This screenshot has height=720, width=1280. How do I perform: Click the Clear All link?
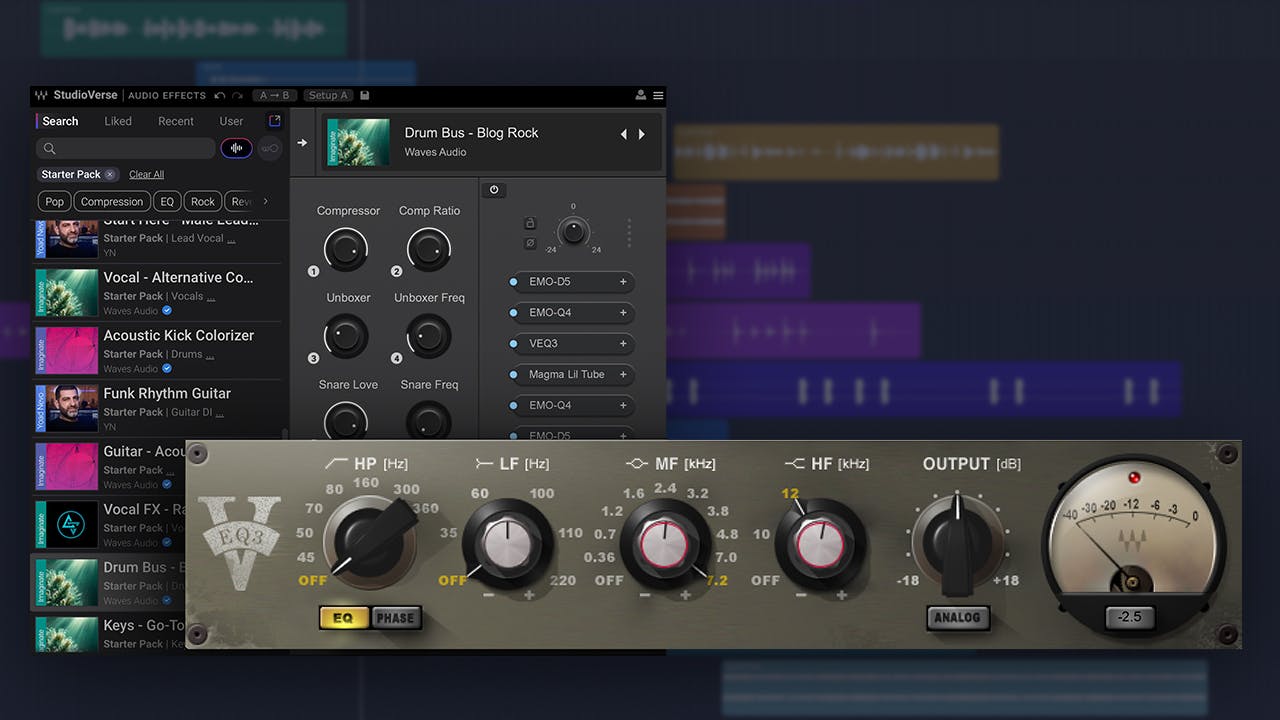click(146, 174)
